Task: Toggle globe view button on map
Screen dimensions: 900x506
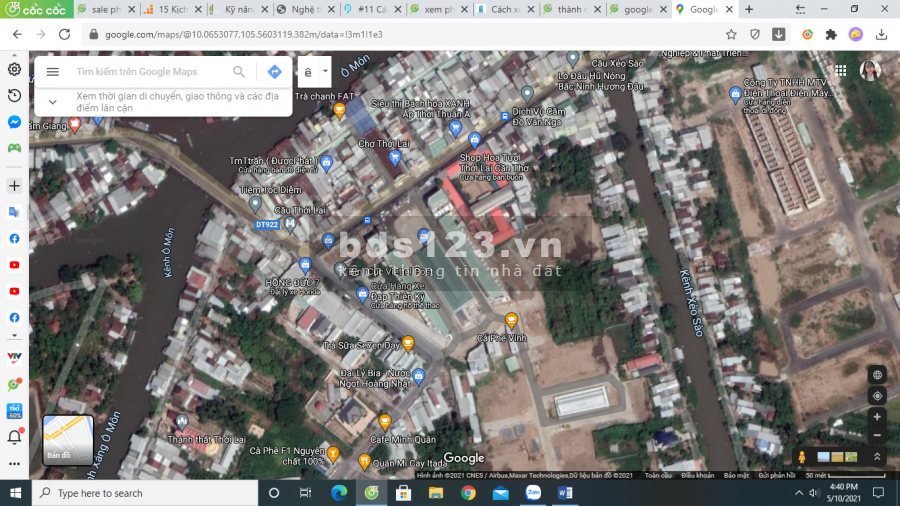Action: [877, 375]
